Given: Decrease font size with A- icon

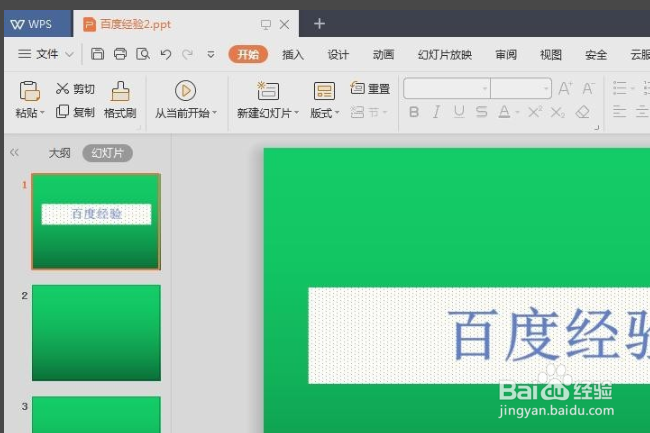Looking at the screenshot, I should pos(588,88).
